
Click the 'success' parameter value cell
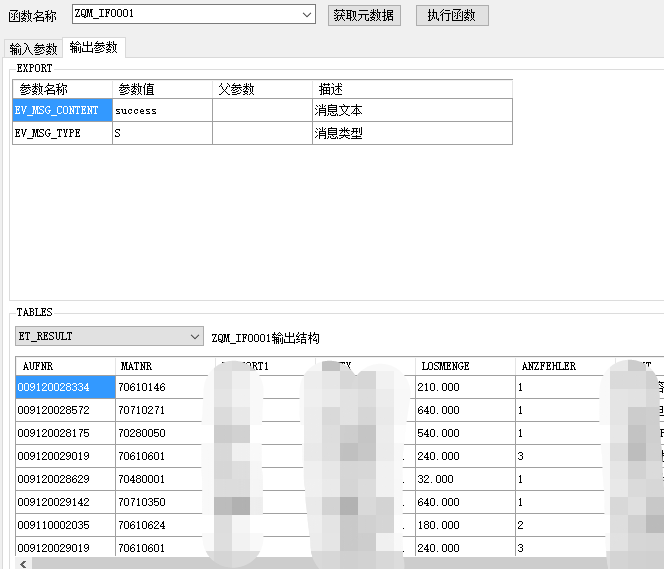pyautogui.click(x=162, y=110)
